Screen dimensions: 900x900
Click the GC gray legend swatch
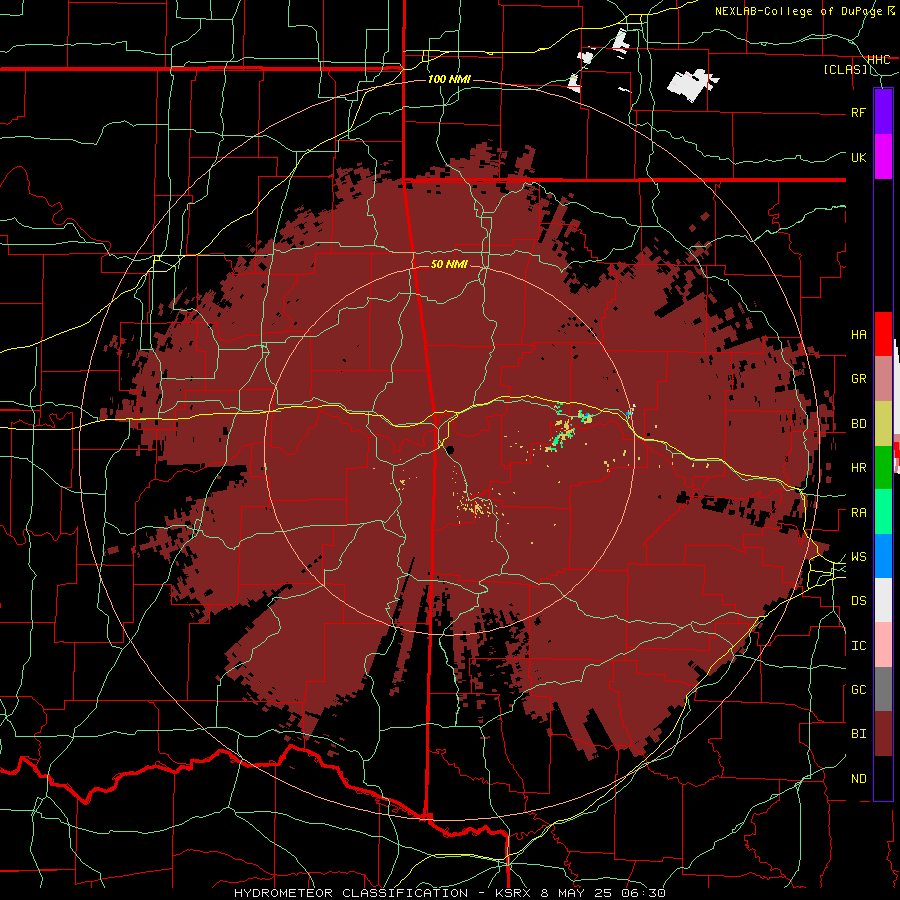coord(883,689)
